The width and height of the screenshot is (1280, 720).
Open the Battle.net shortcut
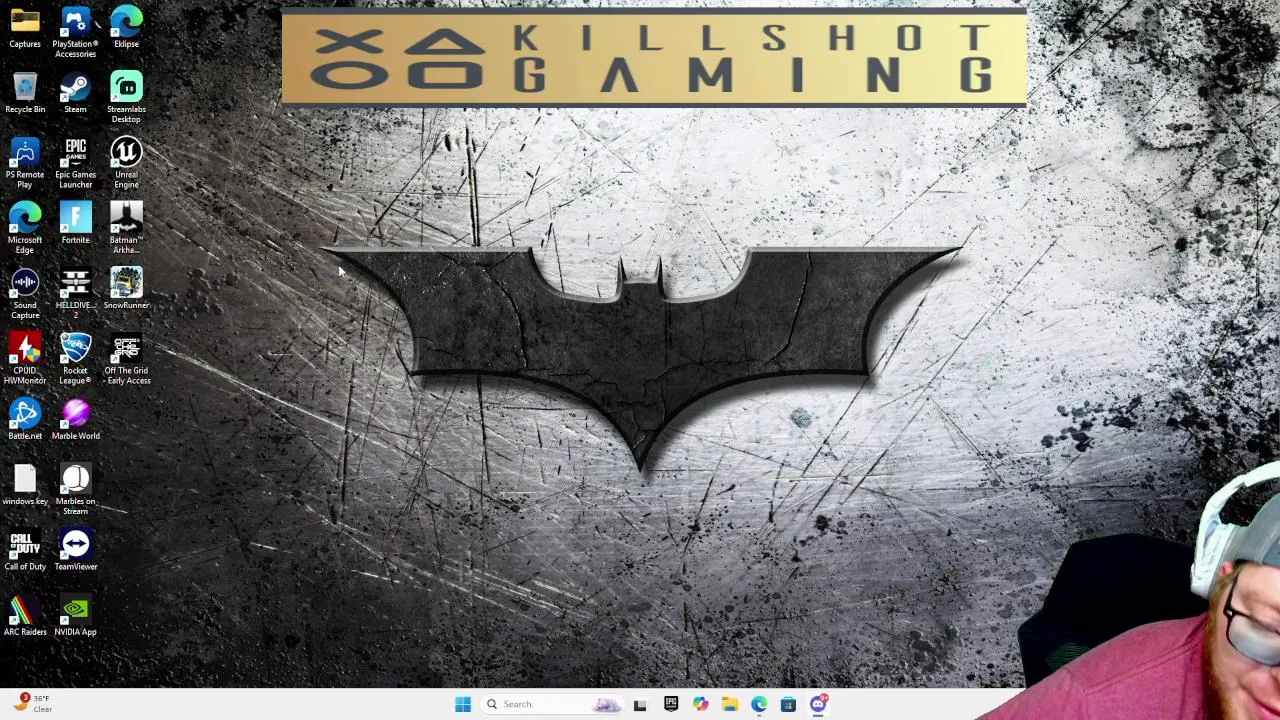click(25, 419)
